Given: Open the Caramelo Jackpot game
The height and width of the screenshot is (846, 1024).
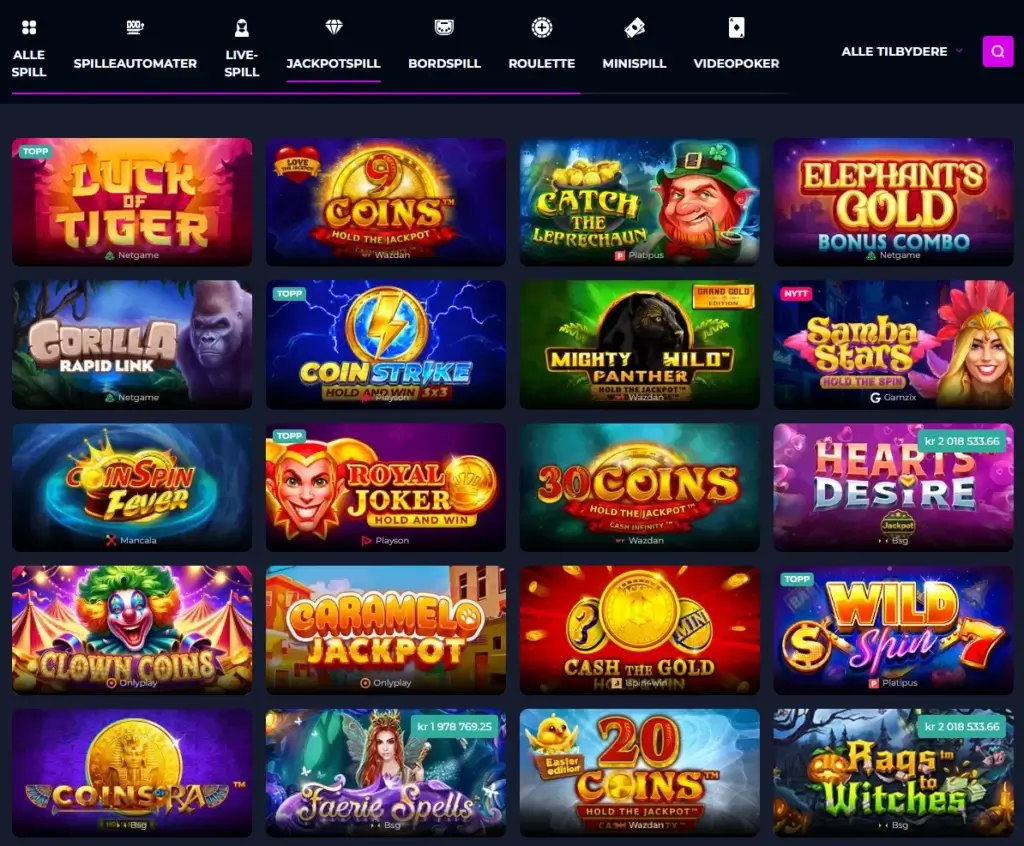Looking at the screenshot, I should [x=385, y=630].
